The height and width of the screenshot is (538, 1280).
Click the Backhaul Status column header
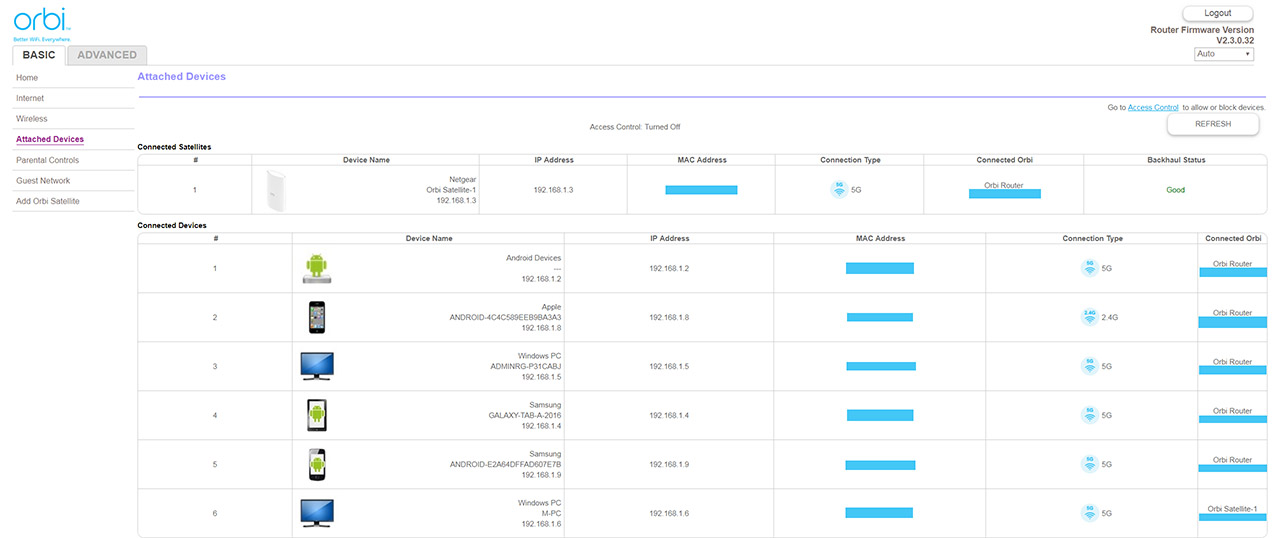(x=1175, y=160)
